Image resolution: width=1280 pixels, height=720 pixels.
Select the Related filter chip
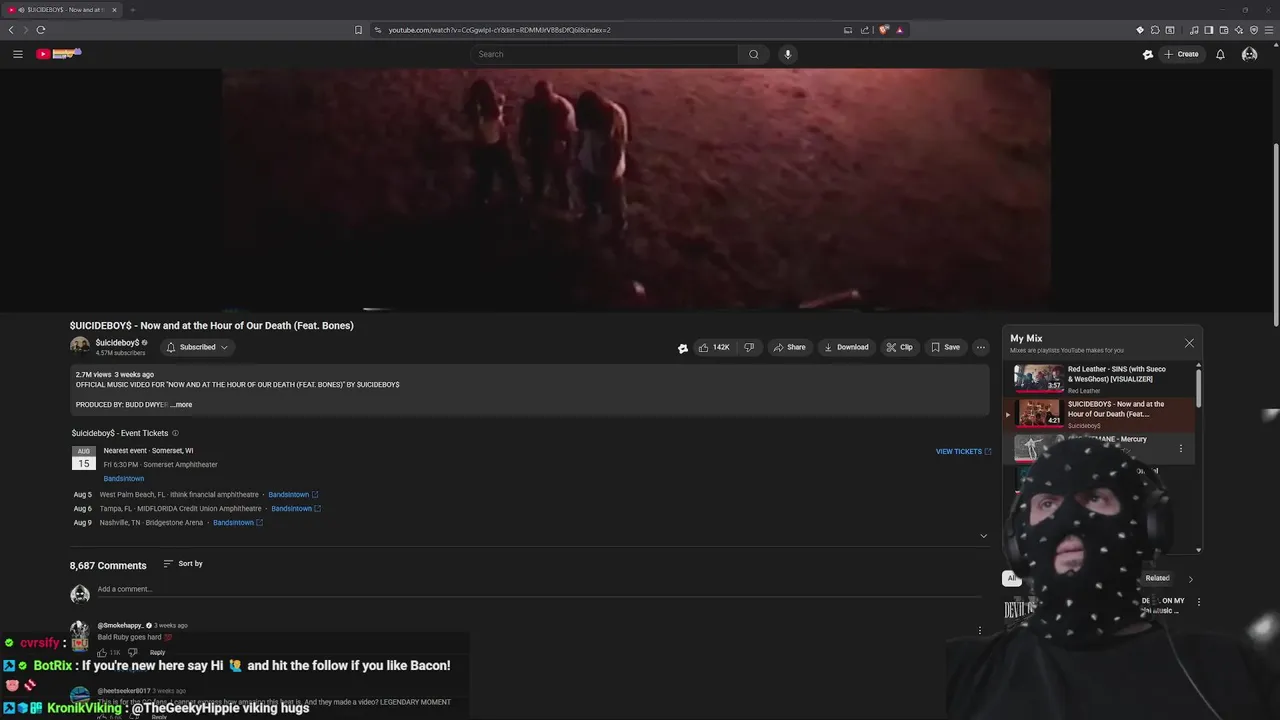pos(1157,578)
